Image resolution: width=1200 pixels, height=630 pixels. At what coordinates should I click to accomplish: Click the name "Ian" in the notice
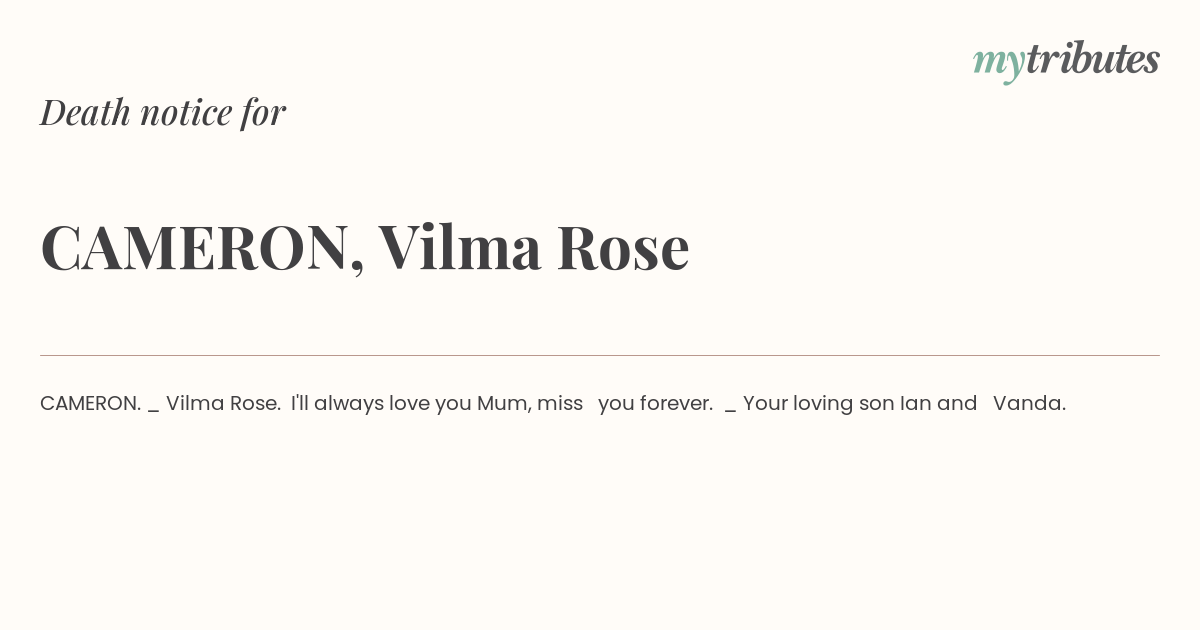click(x=916, y=403)
